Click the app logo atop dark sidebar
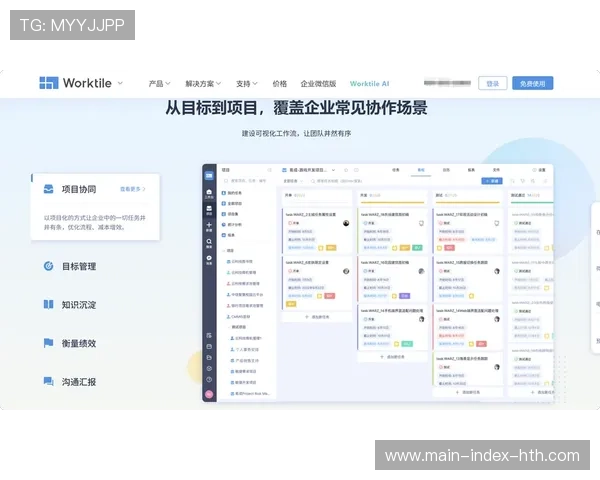Screen dimensions: 600x480 click(209, 176)
